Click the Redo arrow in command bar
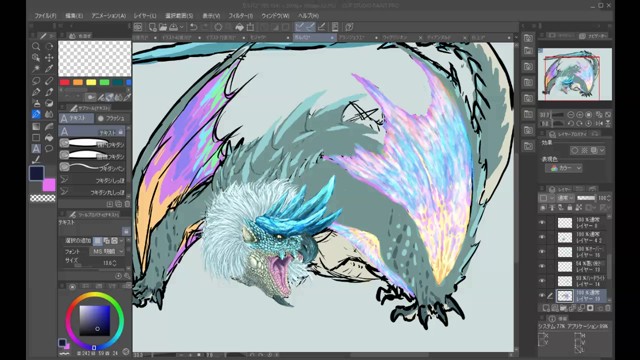Screen dimensions: 640x360 [204, 27]
